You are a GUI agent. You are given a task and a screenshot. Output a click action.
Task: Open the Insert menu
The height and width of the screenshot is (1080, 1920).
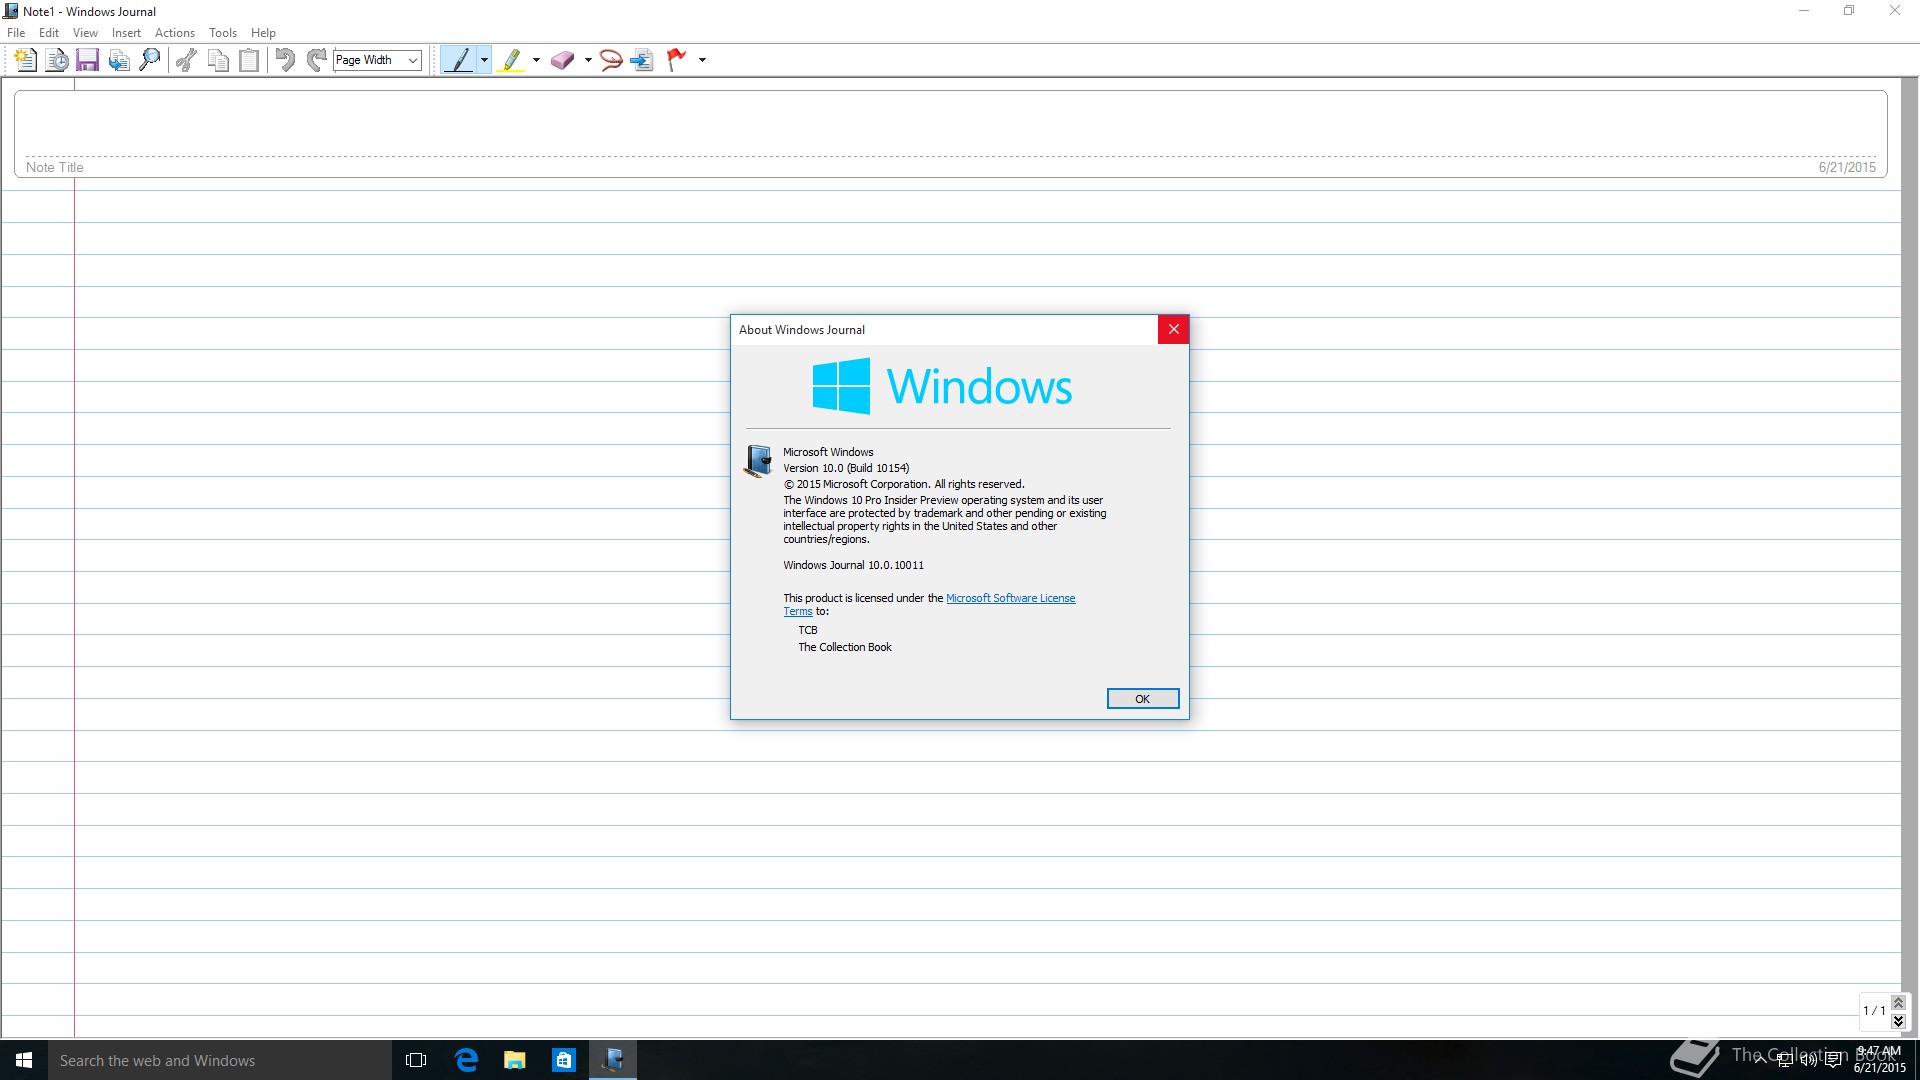click(x=126, y=33)
